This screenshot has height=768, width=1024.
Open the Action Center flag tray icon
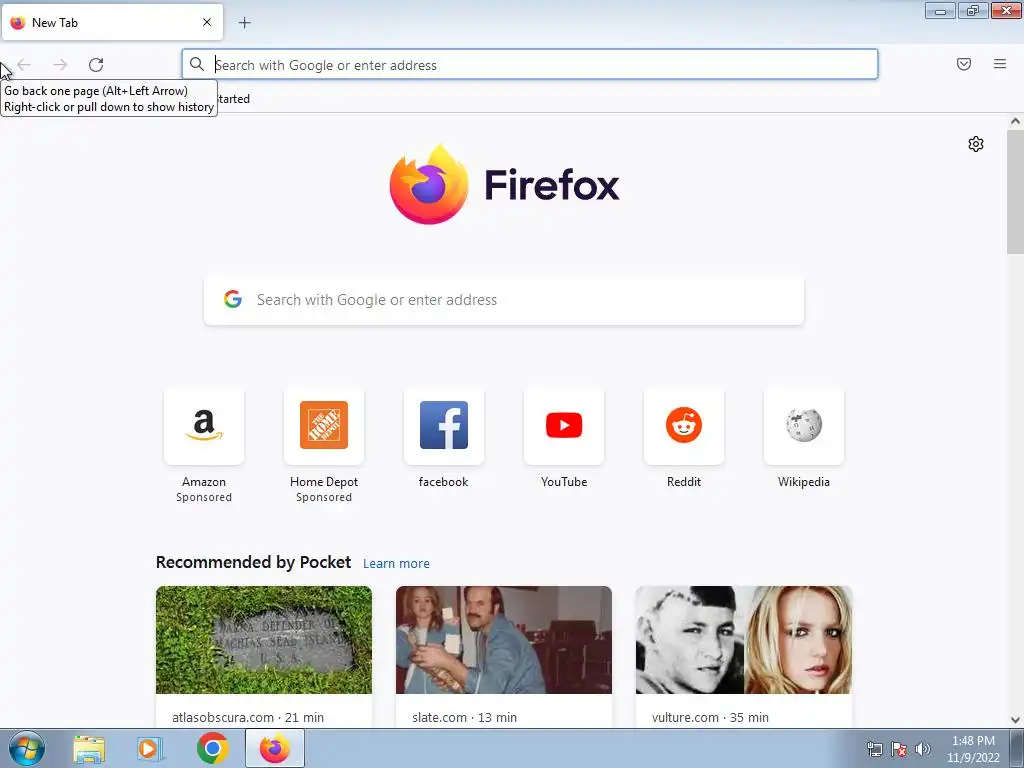(x=899, y=749)
